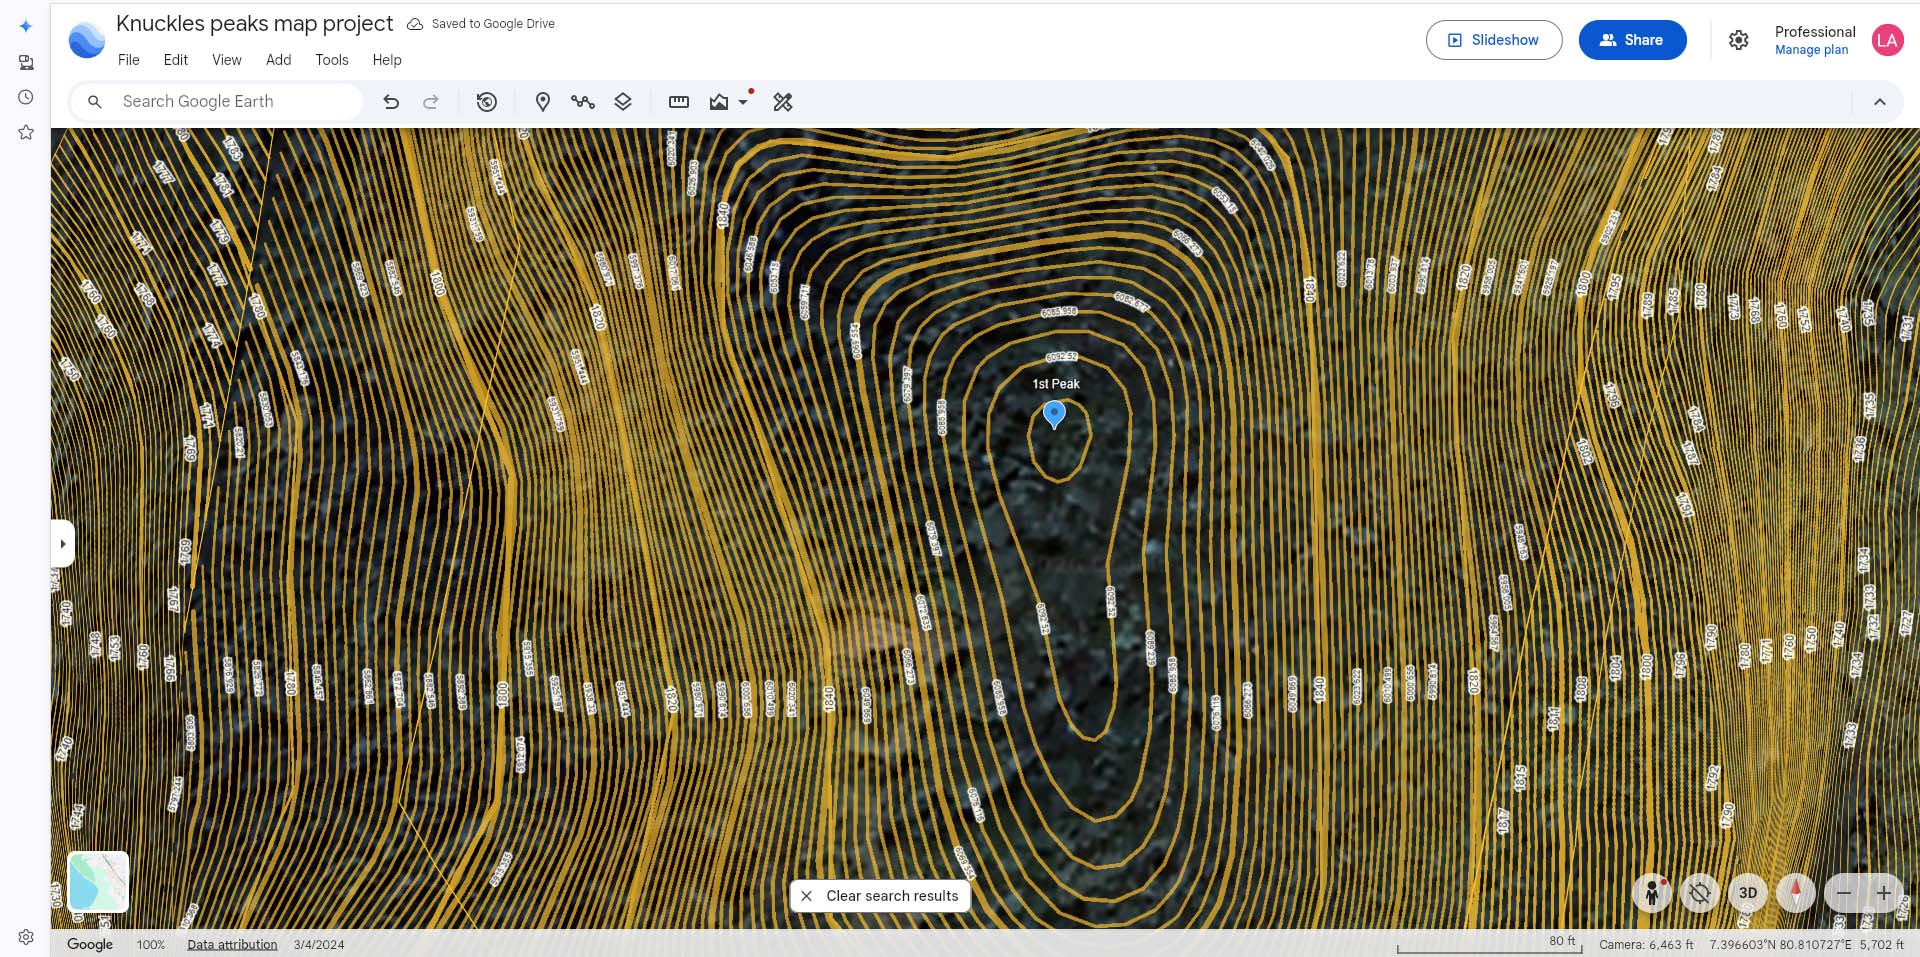
Task: Open the image overlay tool
Action: click(x=719, y=102)
